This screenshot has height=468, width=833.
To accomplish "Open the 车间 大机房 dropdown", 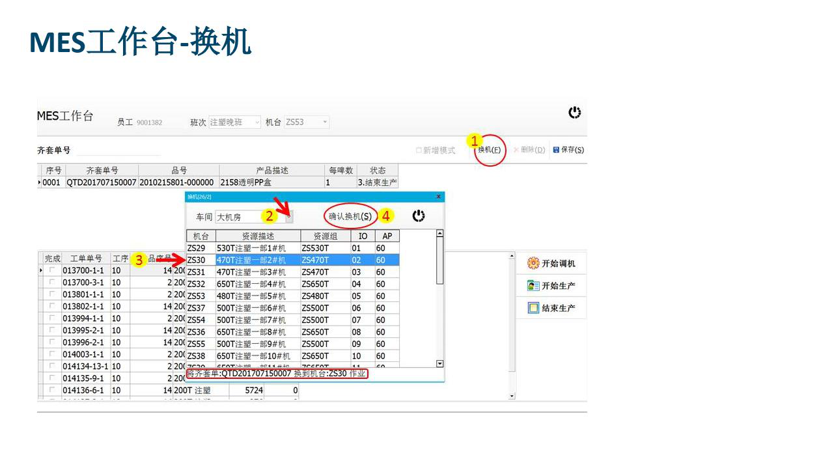I will coord(287,216).
